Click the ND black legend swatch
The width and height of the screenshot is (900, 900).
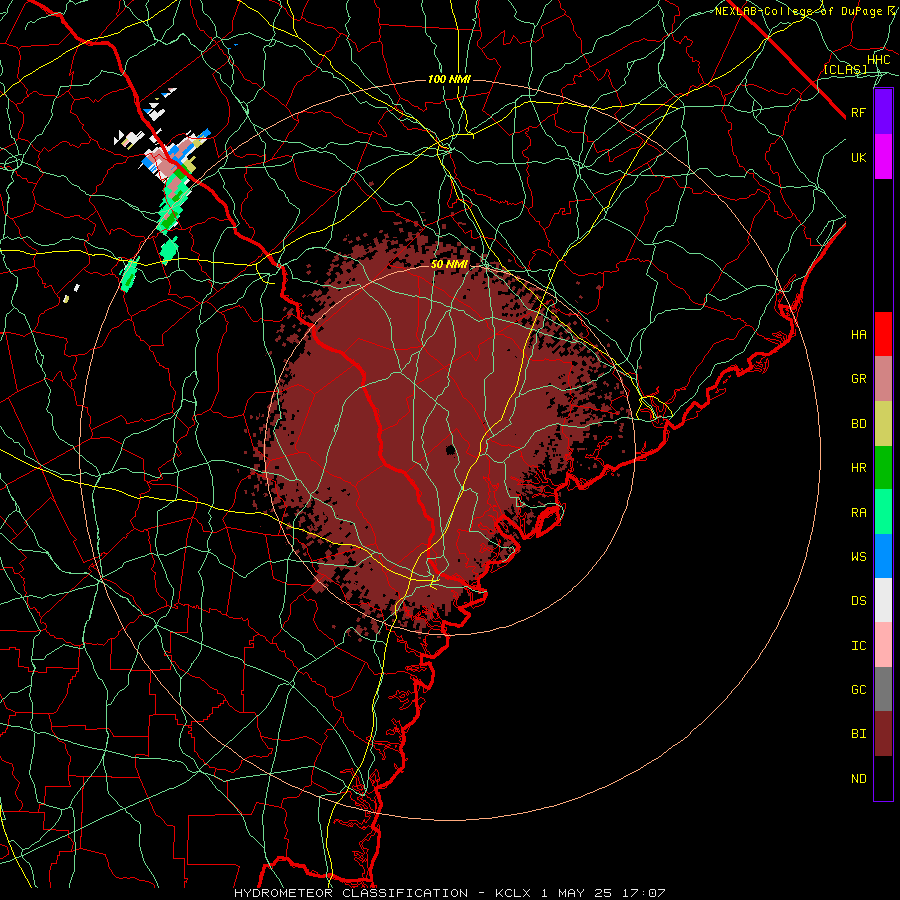coord(883,778)
